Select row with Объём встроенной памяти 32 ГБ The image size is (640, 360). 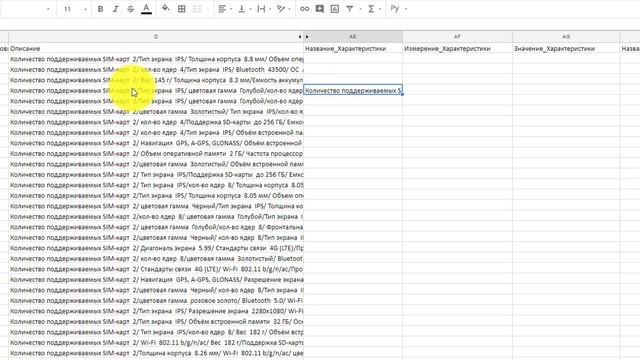156,322
